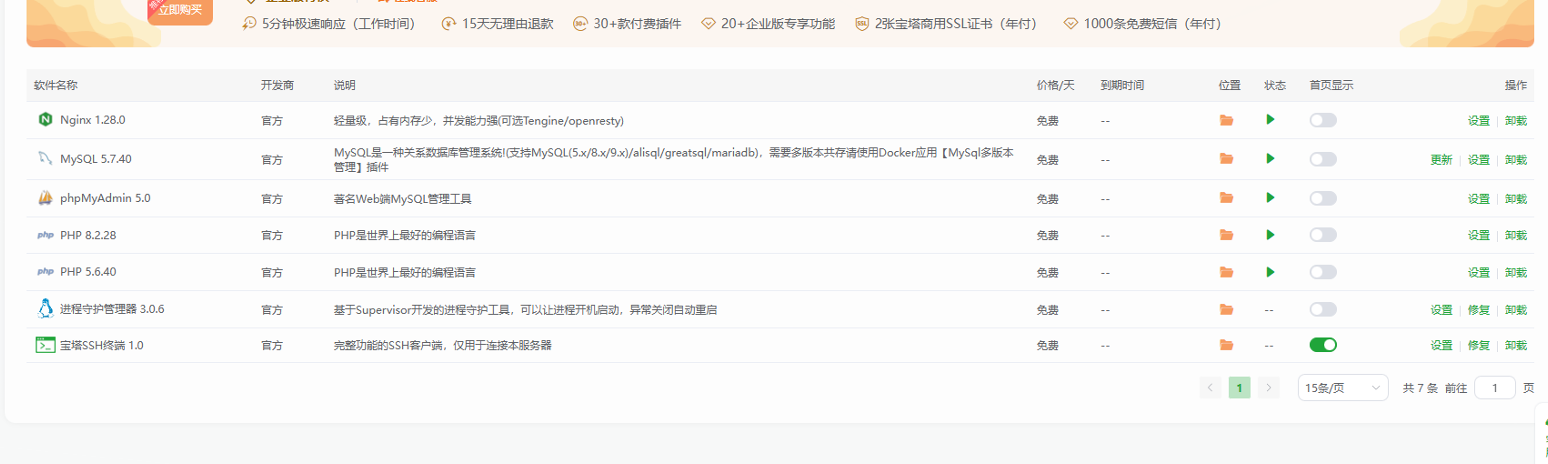The image size is (1548, 464).
Task: Click the Nginx 1.28.0 logo icon
Action: click(45, 120)
